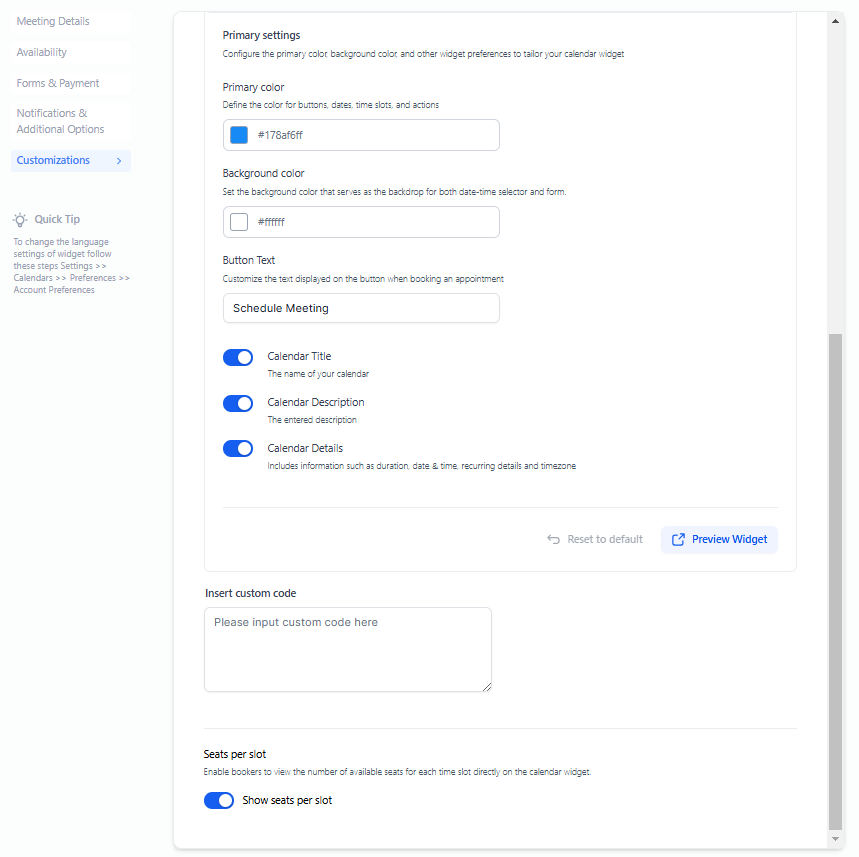This screenshot has width=859, height=857.
Task: Disable Show seats per slot toggle
Action: pos(219,800)
